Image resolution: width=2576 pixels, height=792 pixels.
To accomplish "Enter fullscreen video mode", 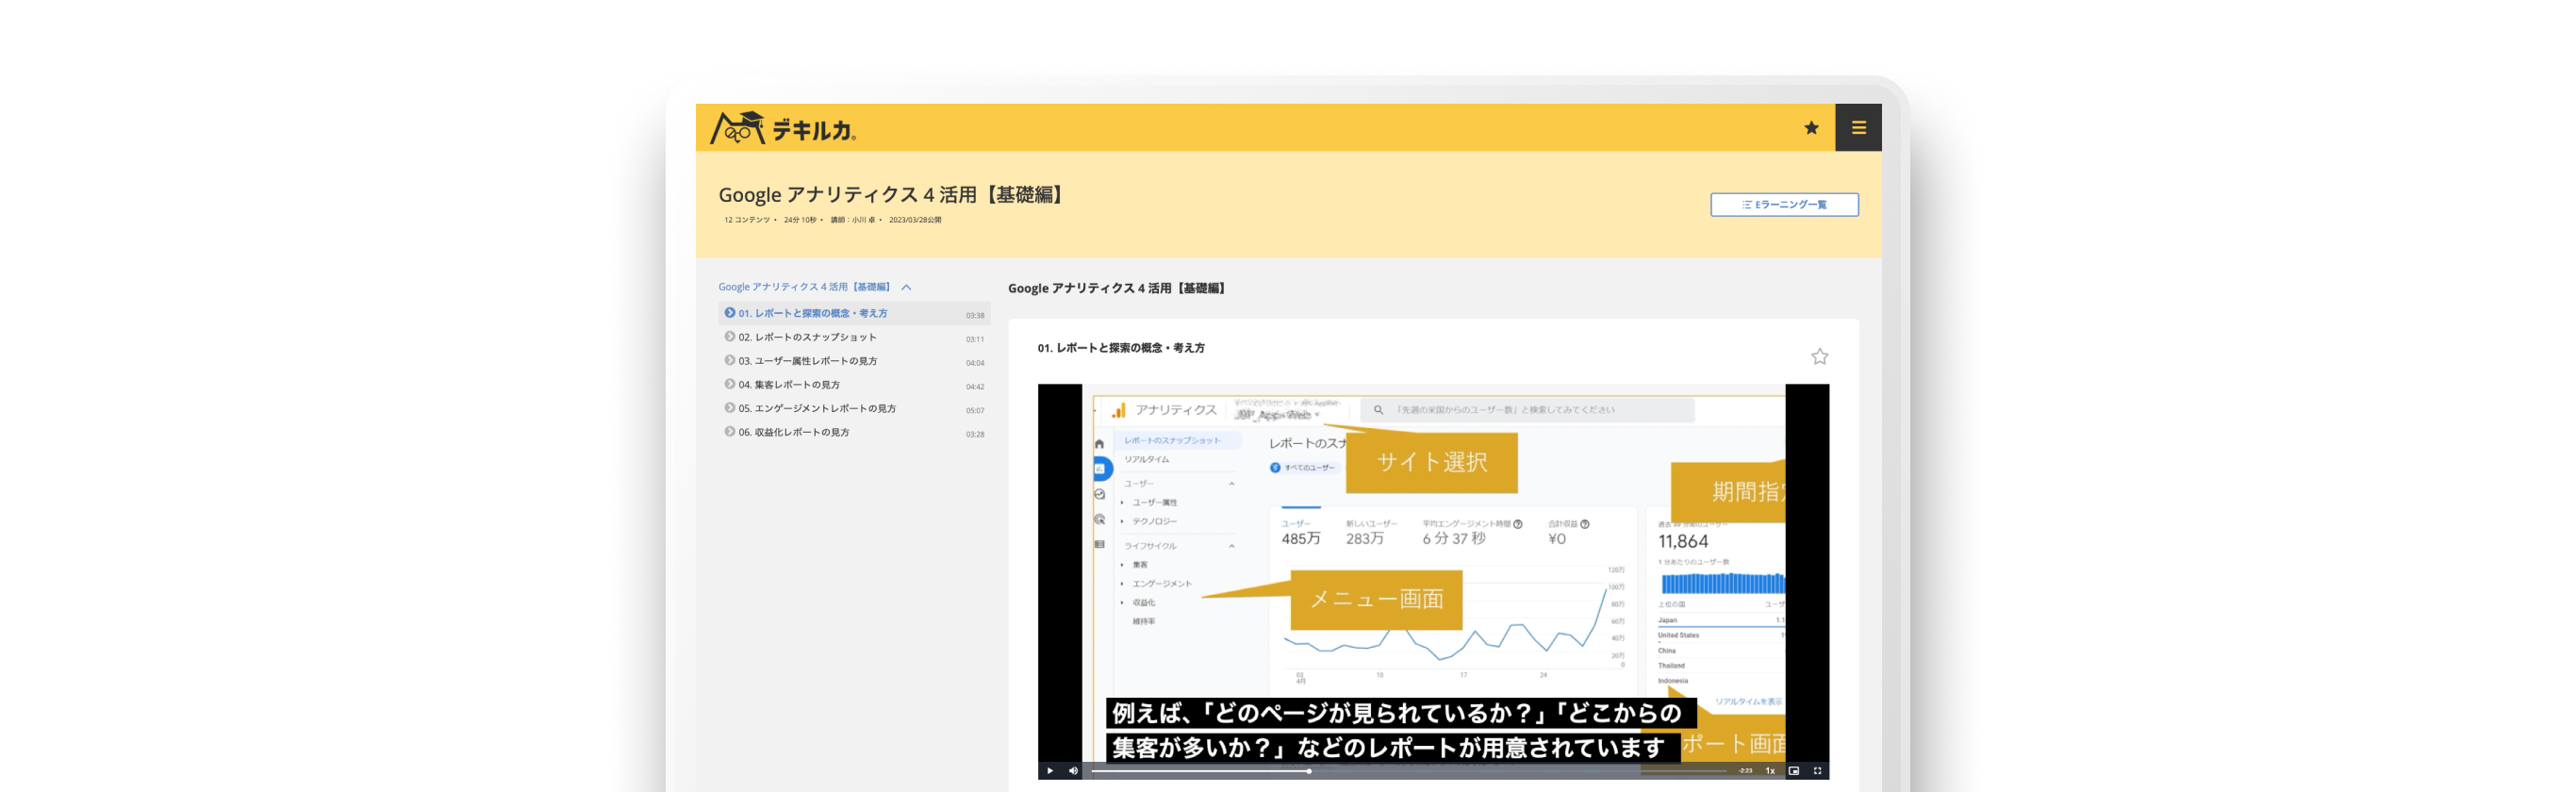I will tap(1817, 771).
